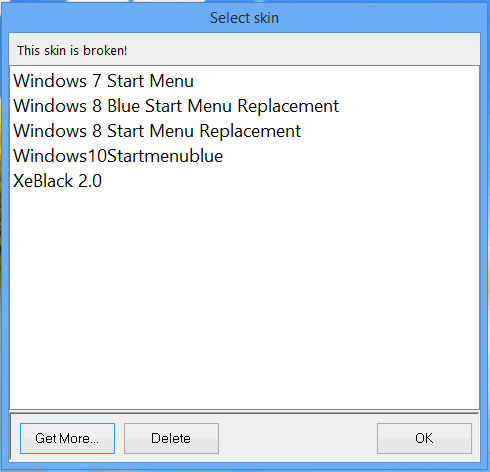The width and height of the screenshot is (490, 472).
Task: Click blank row space right of Windows 7 Start Menu
Action: (x=337, y=81)
